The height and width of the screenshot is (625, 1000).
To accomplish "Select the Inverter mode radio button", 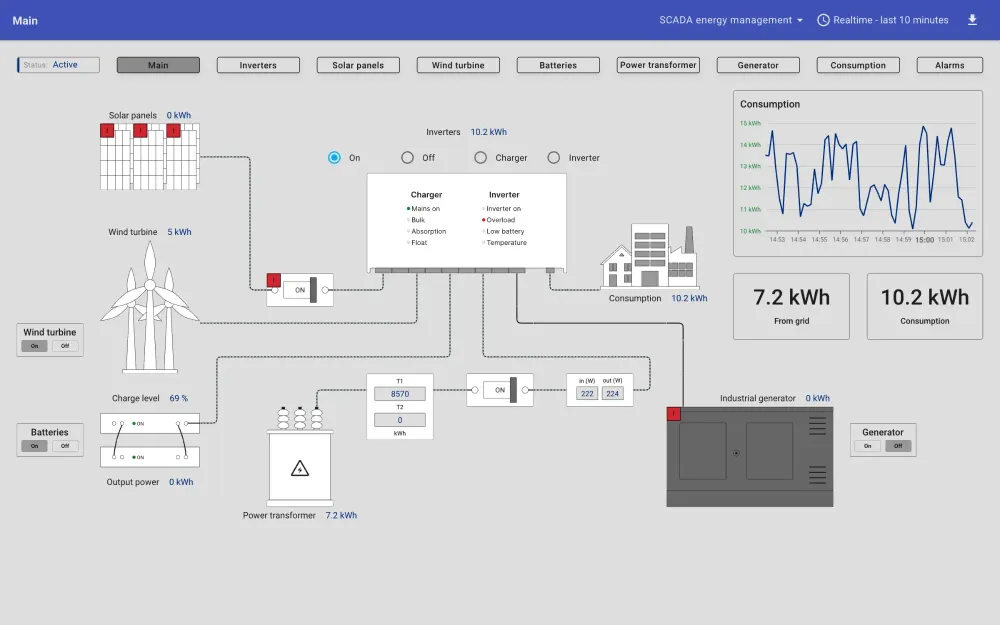I will 554,158.
